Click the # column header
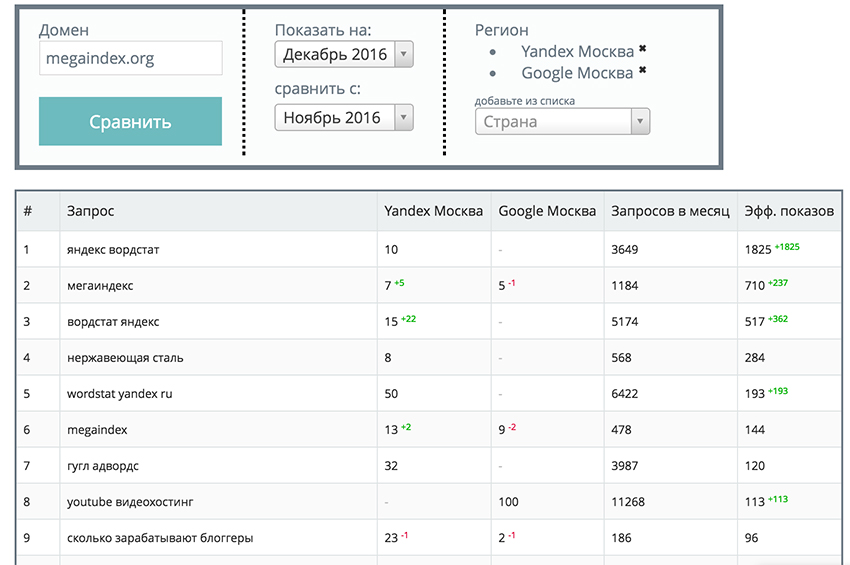Screen dimensions: 850x565 tap(28, 211)
